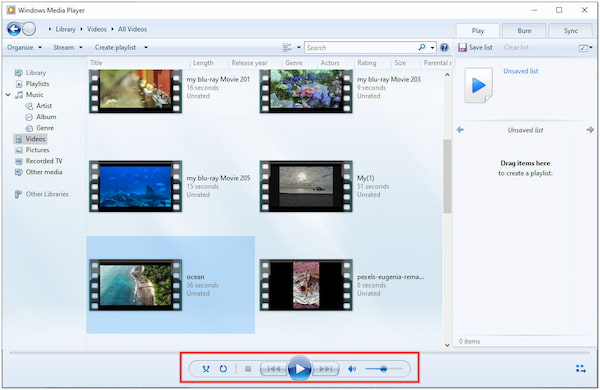Screen dimensions: 600x390
Task: Open the search options dropdown arrow
Action: (432, 48)
